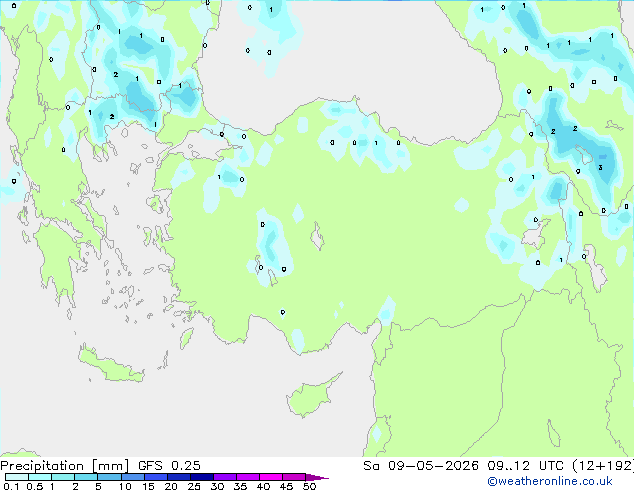Choose the 10–15 mm legend swatch

point(132,477)
